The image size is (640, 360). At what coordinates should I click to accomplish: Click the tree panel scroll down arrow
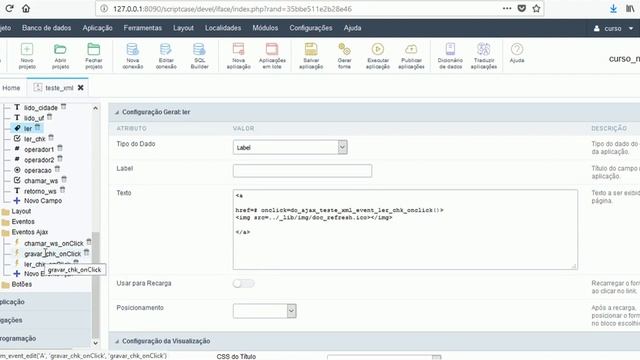[96, 343]
